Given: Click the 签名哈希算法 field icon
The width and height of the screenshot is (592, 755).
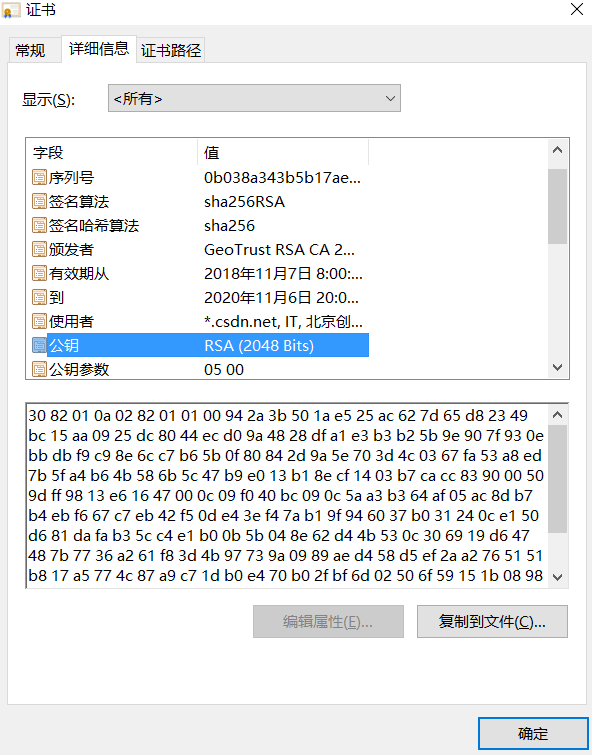Looking at the screenshot, I should click(39, 225).
